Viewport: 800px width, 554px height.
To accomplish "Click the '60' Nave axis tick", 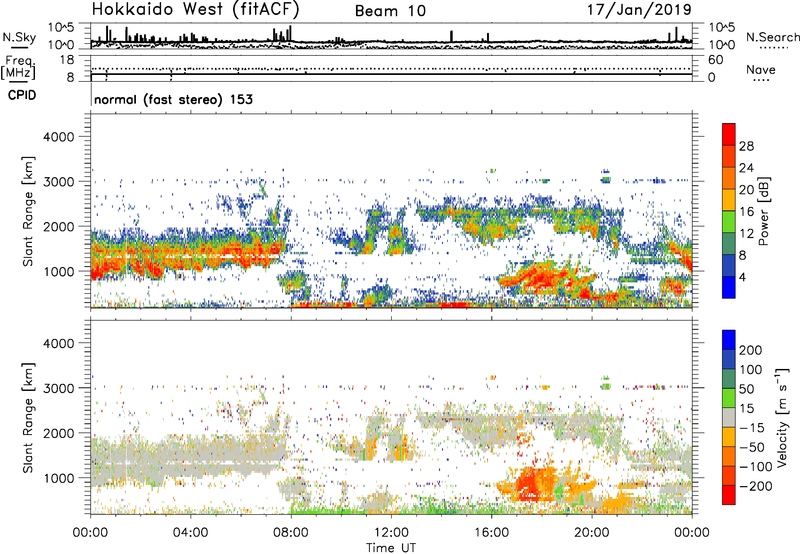I will [715, 60].
